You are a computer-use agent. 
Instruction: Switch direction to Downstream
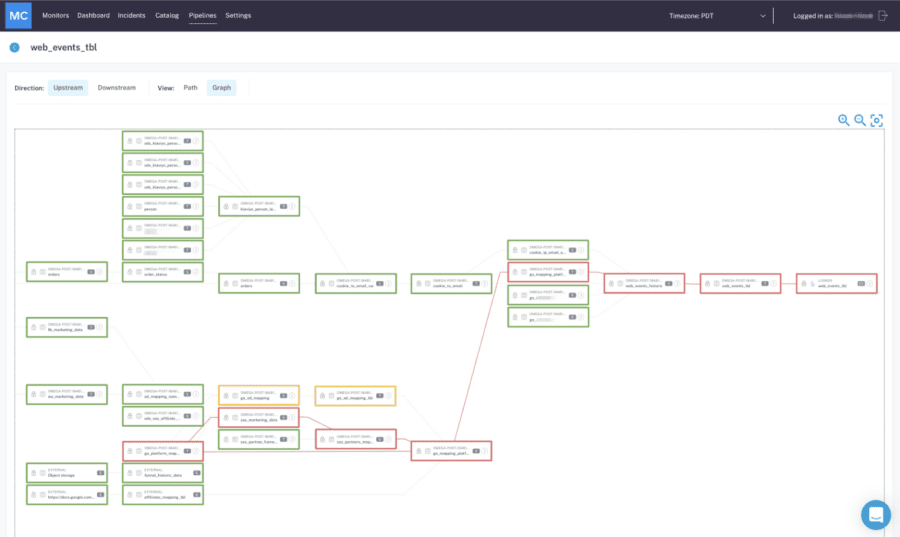pyautogui.click(x=117, y=88)
